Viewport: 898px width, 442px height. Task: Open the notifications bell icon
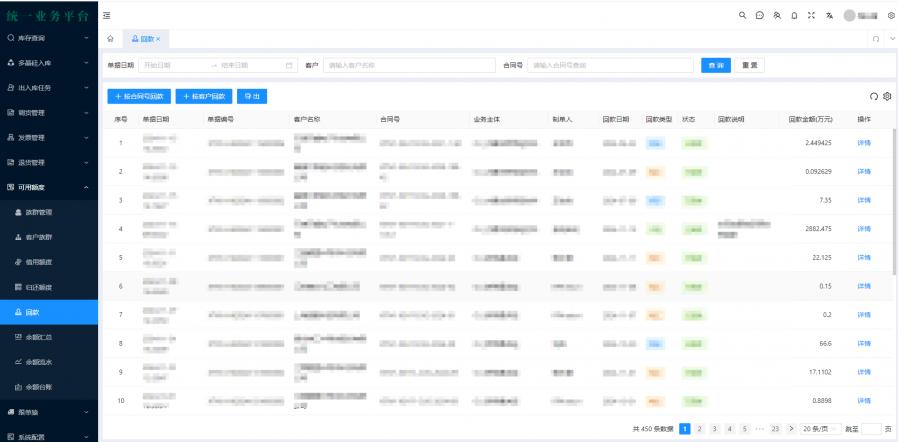coord(792,15)
